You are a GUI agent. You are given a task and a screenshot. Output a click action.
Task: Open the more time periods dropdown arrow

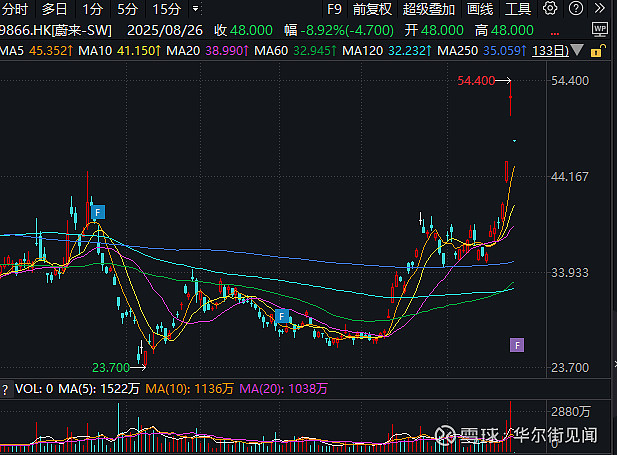point(196,9)
